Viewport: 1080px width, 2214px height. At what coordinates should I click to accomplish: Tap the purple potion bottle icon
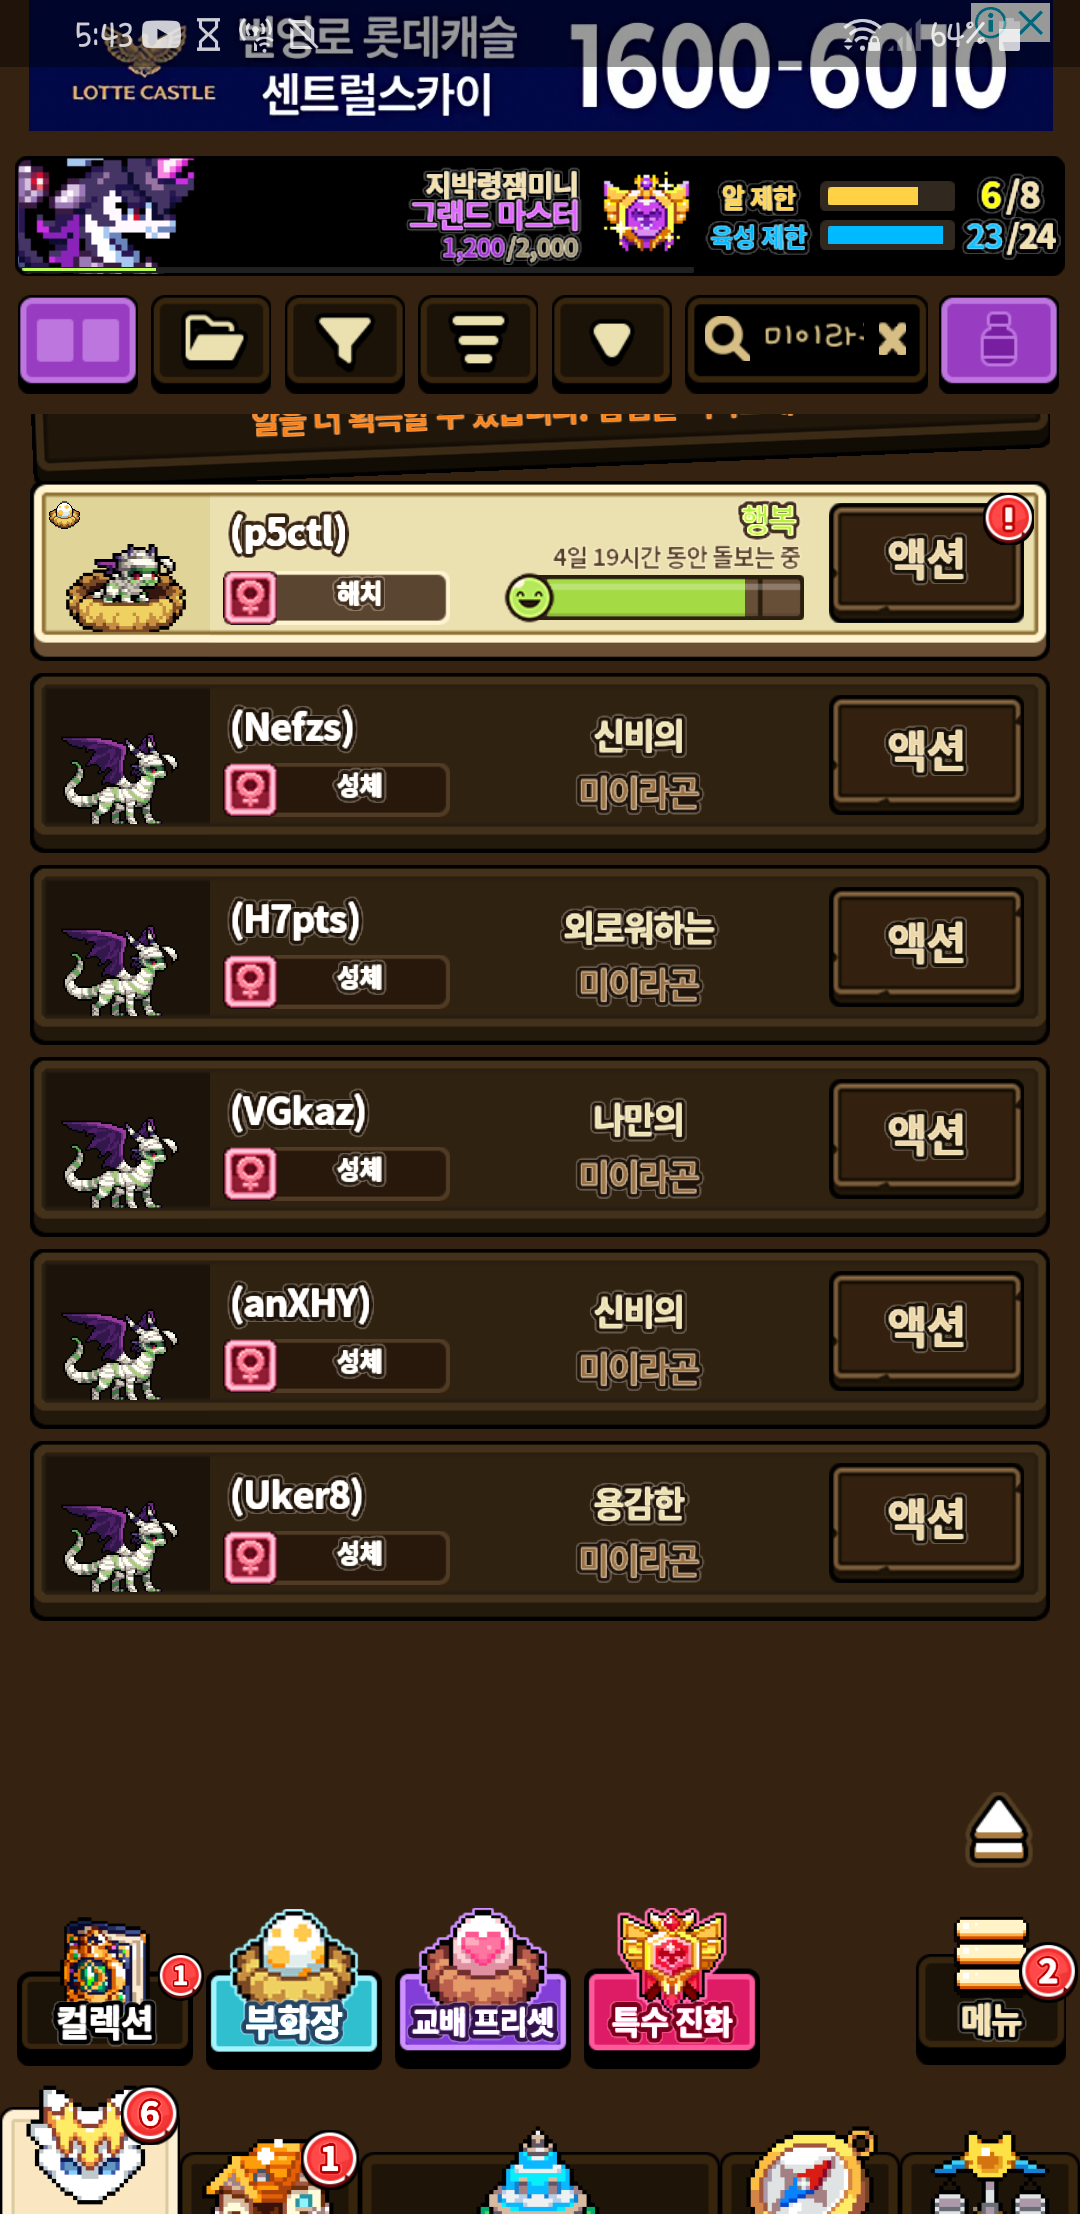point(998,341)
